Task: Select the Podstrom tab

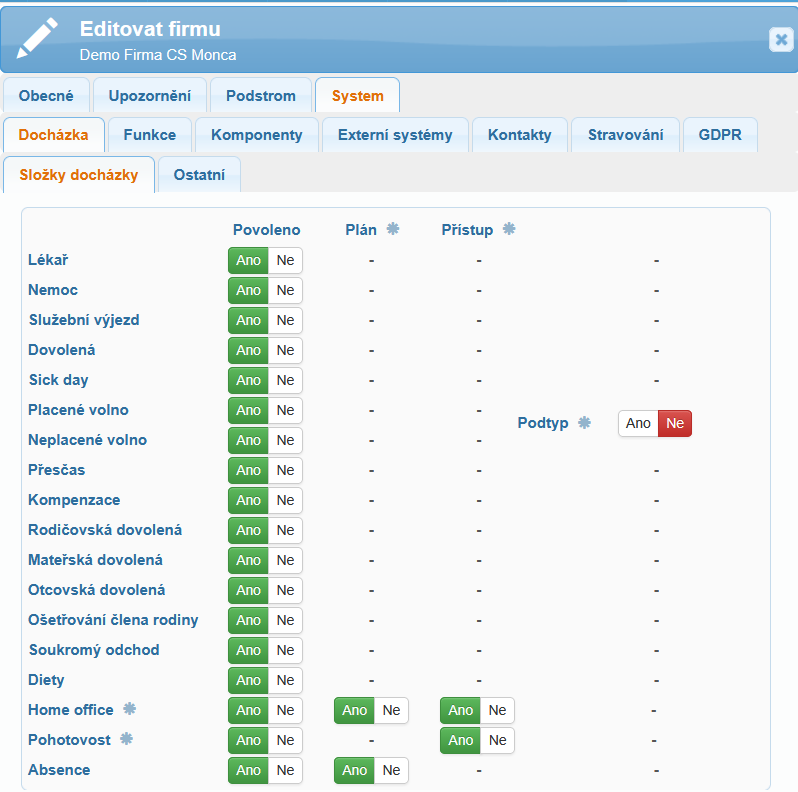Action: pyautogui.click(x=261, y=96)
